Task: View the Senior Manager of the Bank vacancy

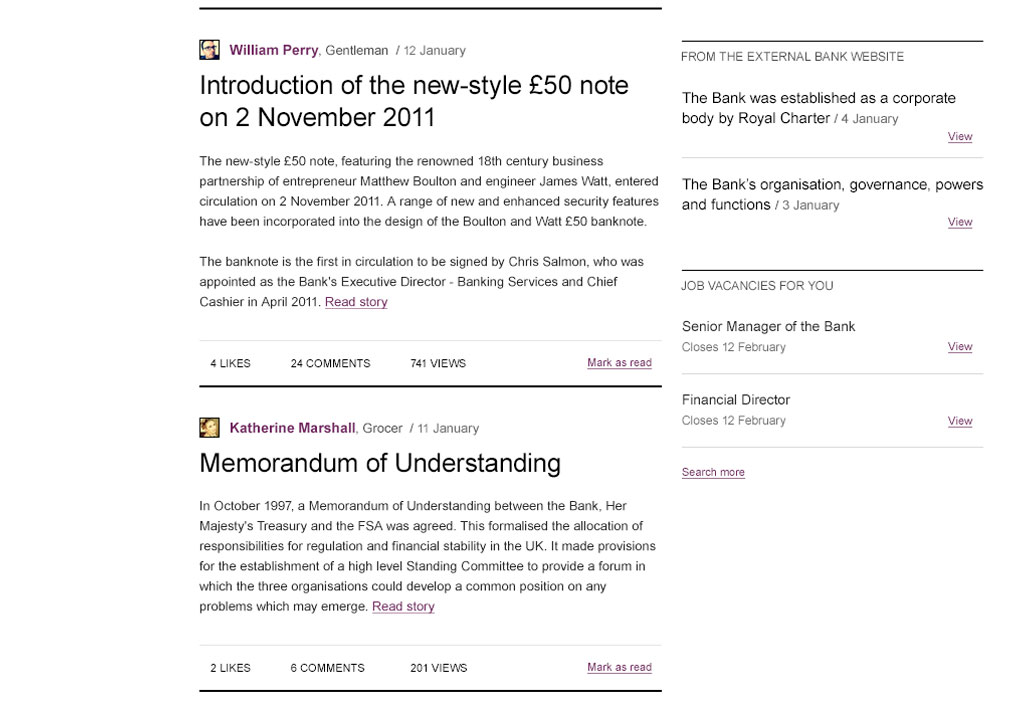Action: point(960,347)
